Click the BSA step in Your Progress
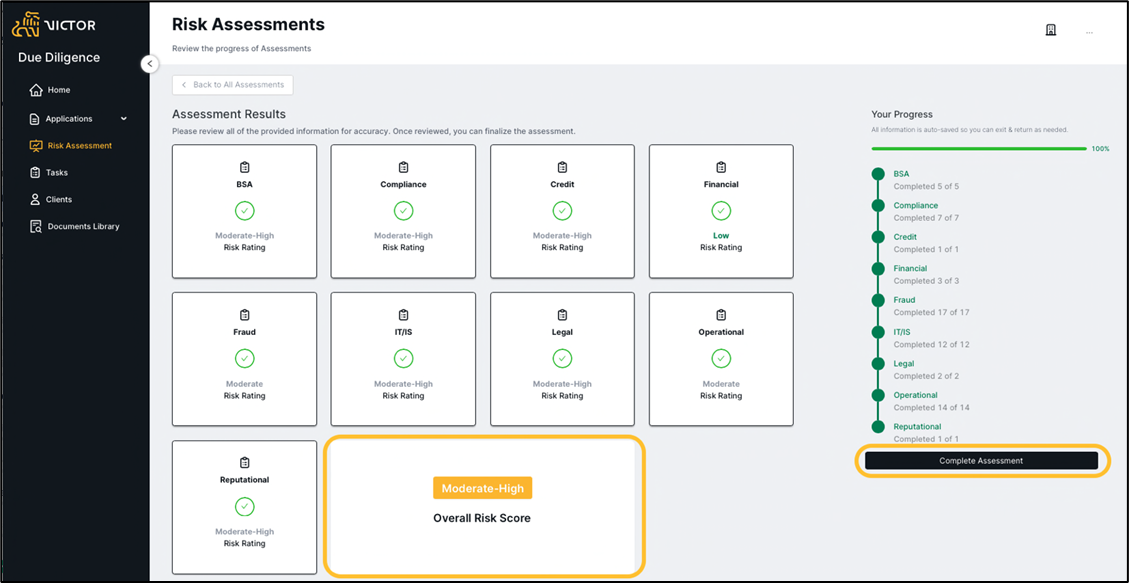The height and width of the screenshot is (583, 1129). coord(901,174)
